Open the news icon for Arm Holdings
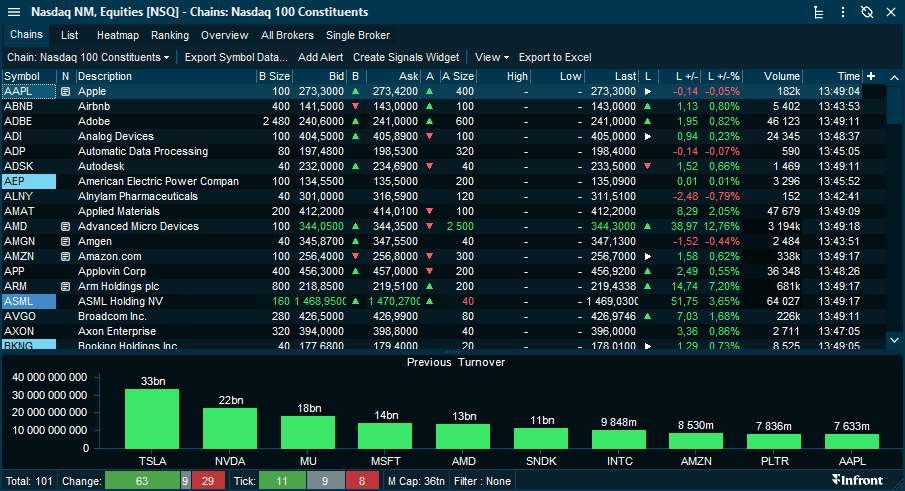905x491 pixels. coord(65,286)
